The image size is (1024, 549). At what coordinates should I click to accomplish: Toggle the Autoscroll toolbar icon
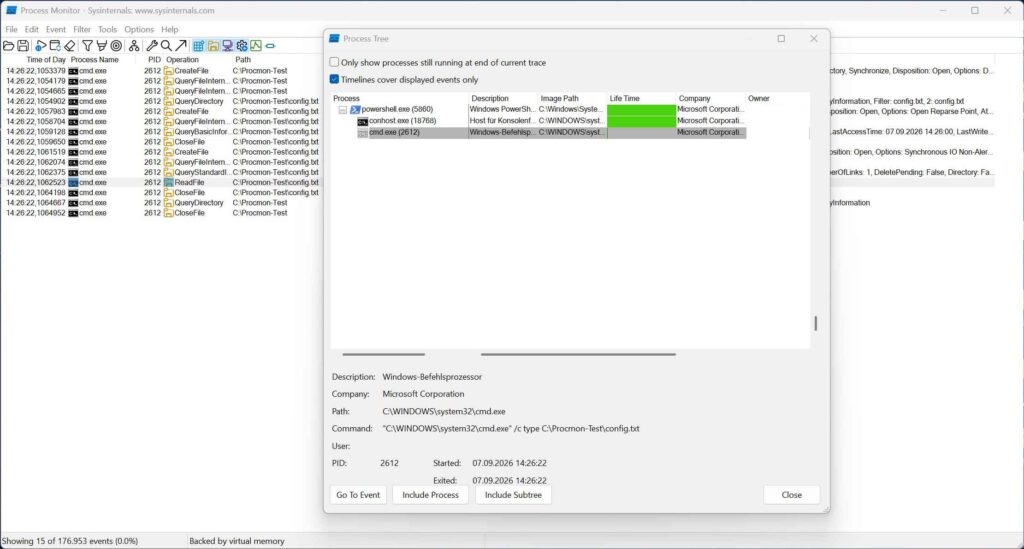coord(55,46)
